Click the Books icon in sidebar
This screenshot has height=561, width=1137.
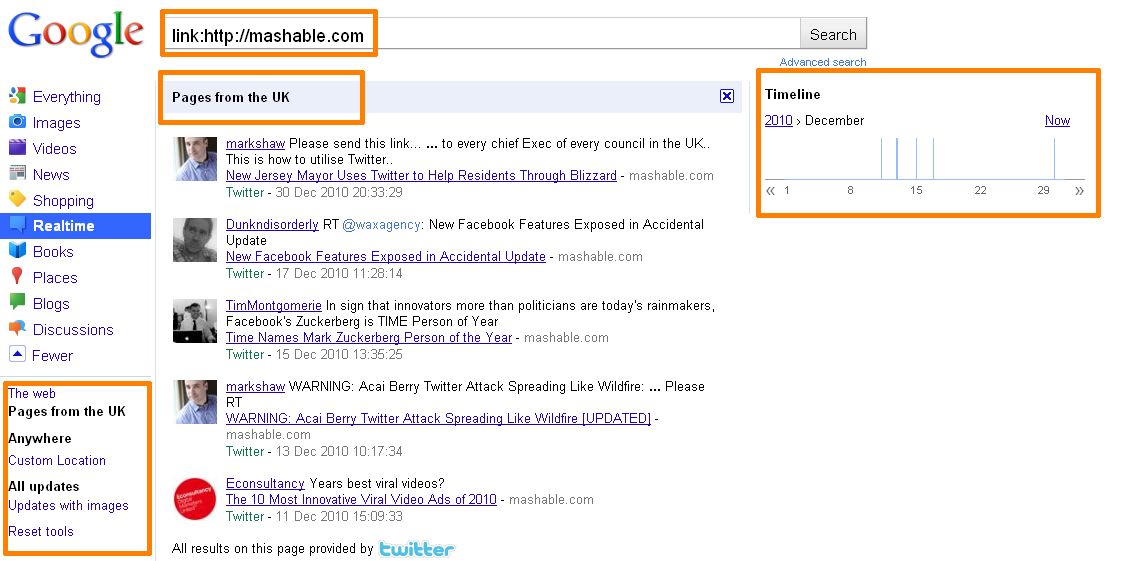[x=17, y=252]
